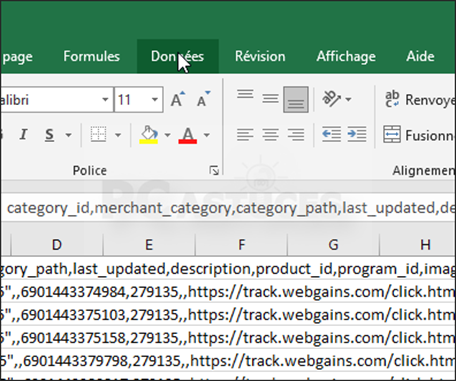This screenshot has width=456, height=381.
Task: Select column E header
Action: [x=149, y=245]
